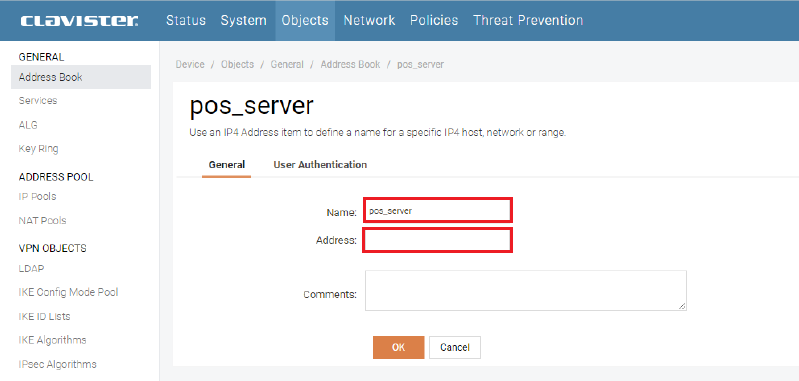Select NAT Pools in the sidebar
The image size is (799, 381).
pyautogui.click(x=42, y=221)
